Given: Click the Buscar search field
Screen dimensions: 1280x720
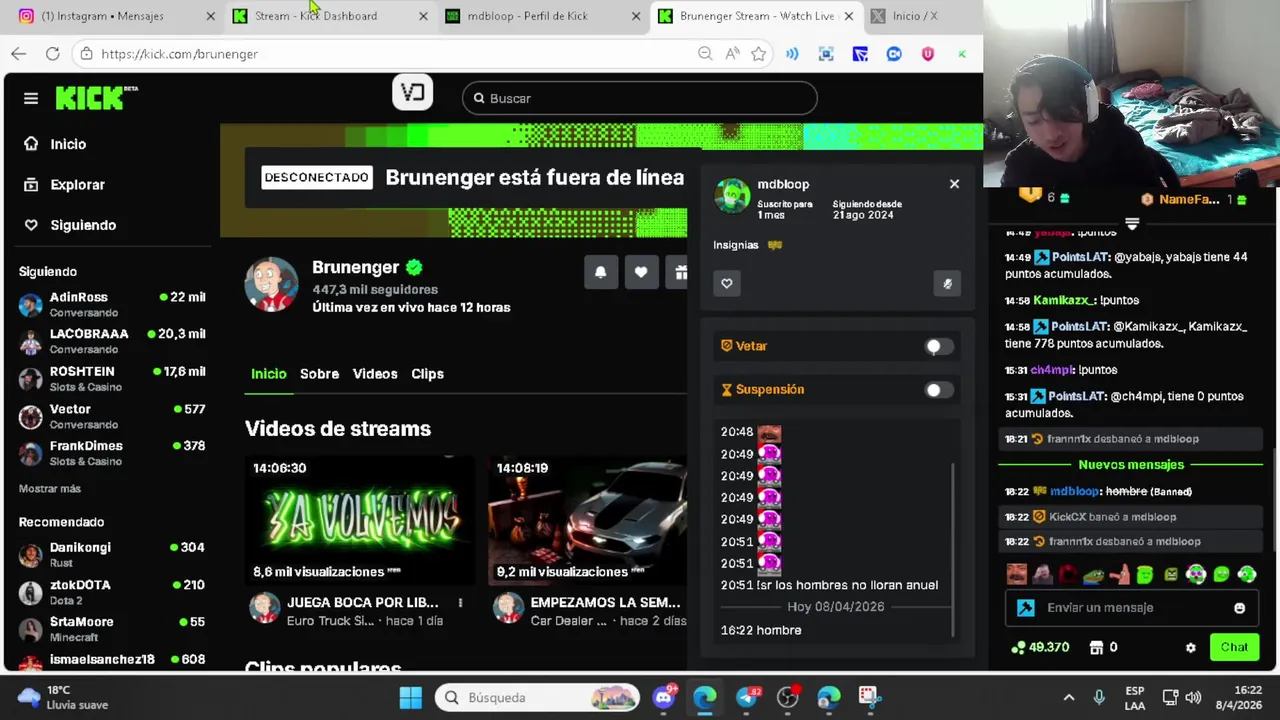Looking at the screenshot, I should (x=640, y=98).
